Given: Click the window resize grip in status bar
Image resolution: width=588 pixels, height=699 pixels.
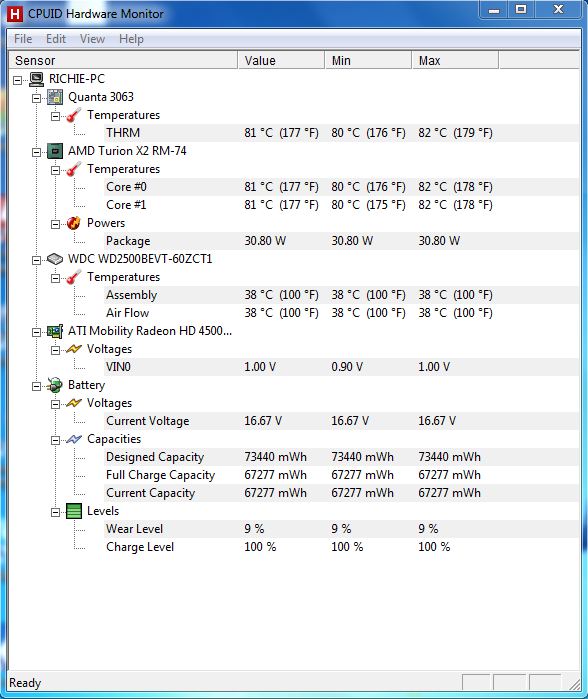Looking at the screenshot, I should pos(575,683).
